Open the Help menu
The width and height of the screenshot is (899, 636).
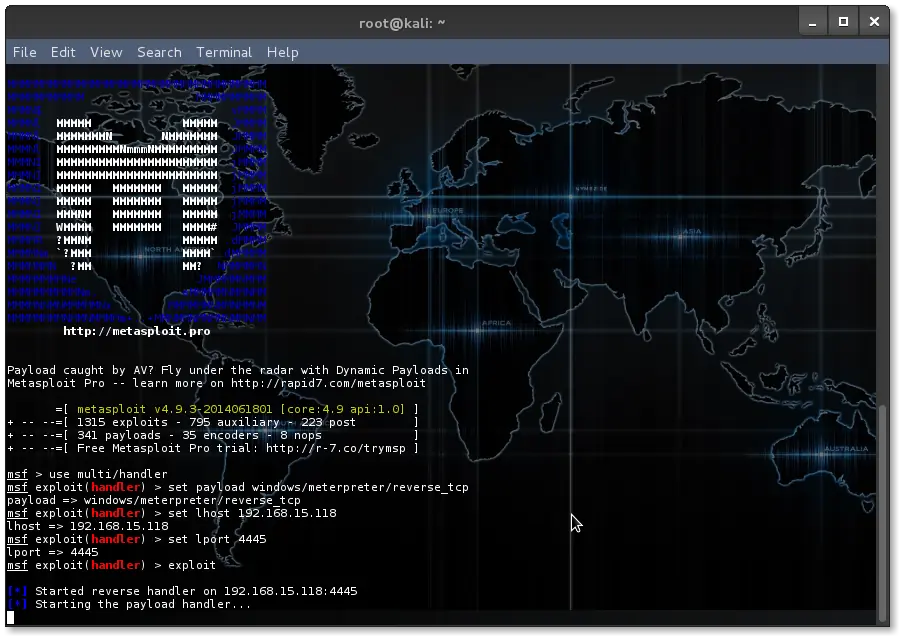[x=283, y=52]
